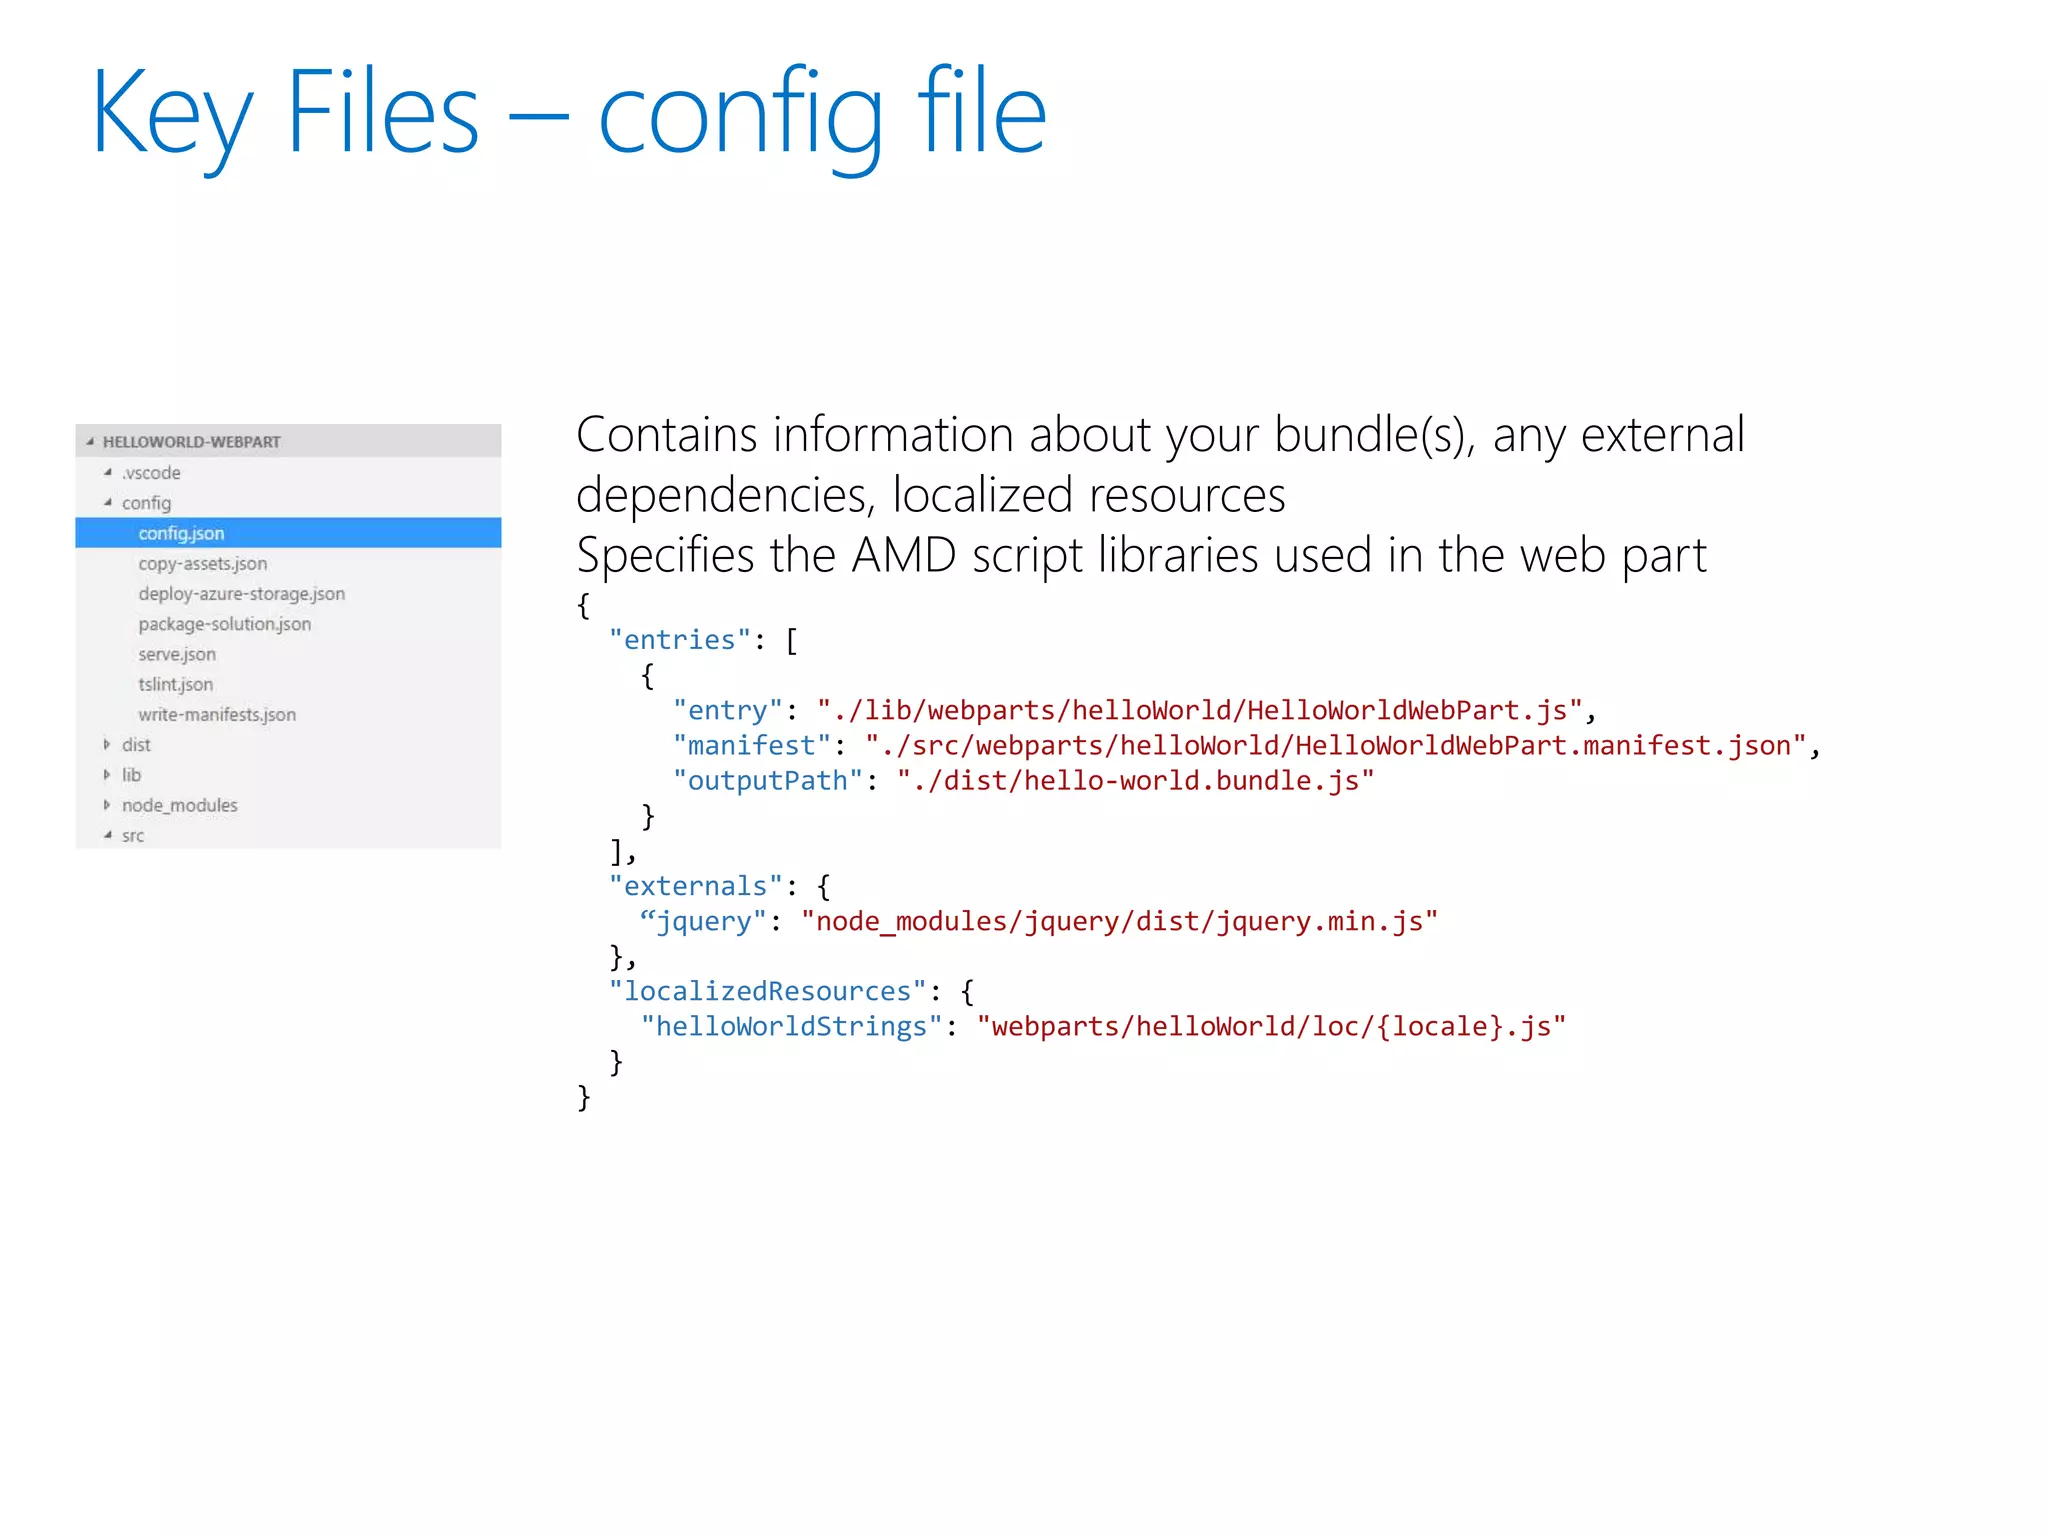The height and width of the screenshot is (1536, 2048).
Task: Click the "manifest" key in the code
Action: click(752, 745)
